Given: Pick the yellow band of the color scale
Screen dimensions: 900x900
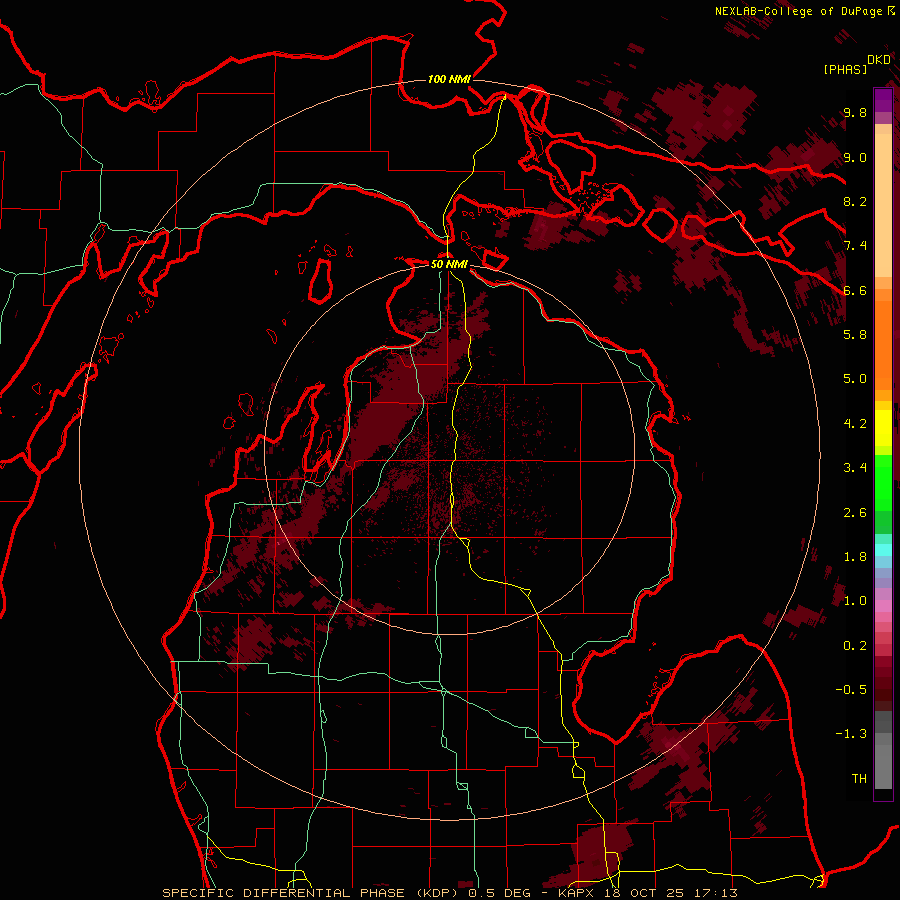Looking at the screenshot, I should 883,428.
